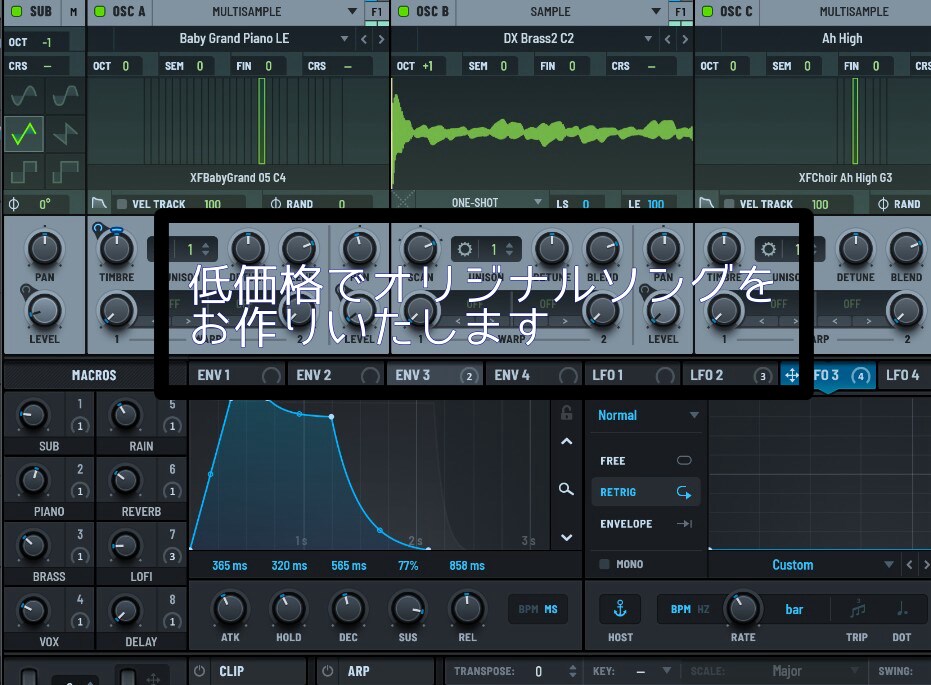Click the OSC A F1 filter routing button

point(376,11)
